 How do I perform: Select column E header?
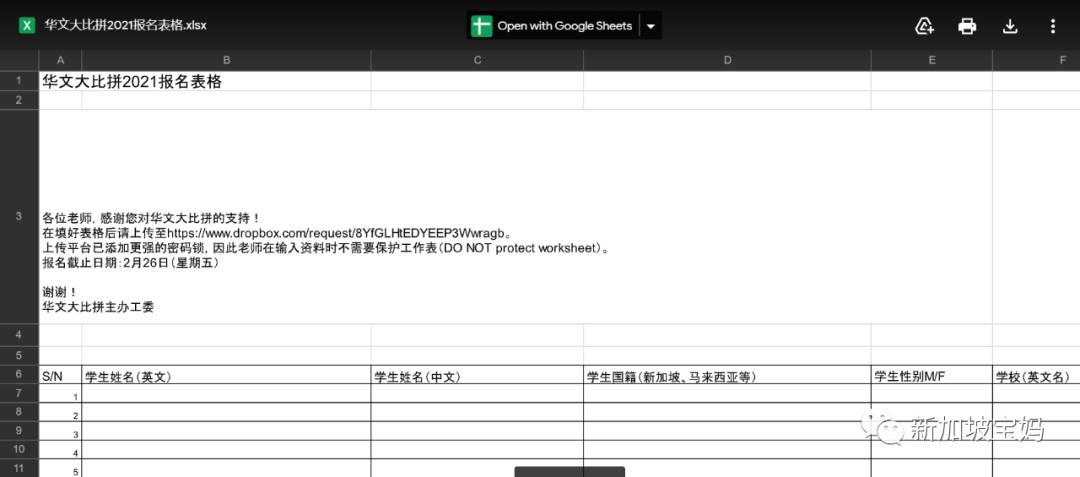click(931, 61)
